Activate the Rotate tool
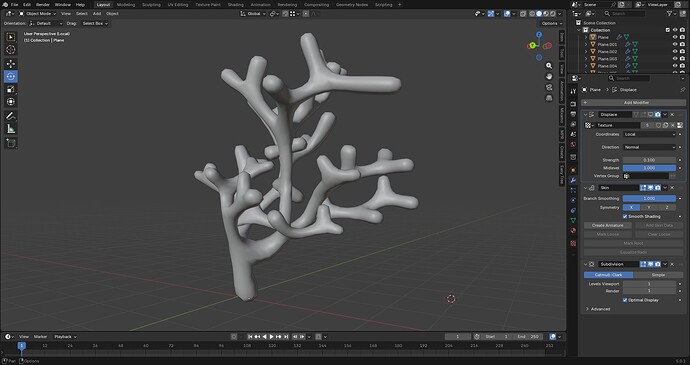690x365 pixels. coord(11,76)
